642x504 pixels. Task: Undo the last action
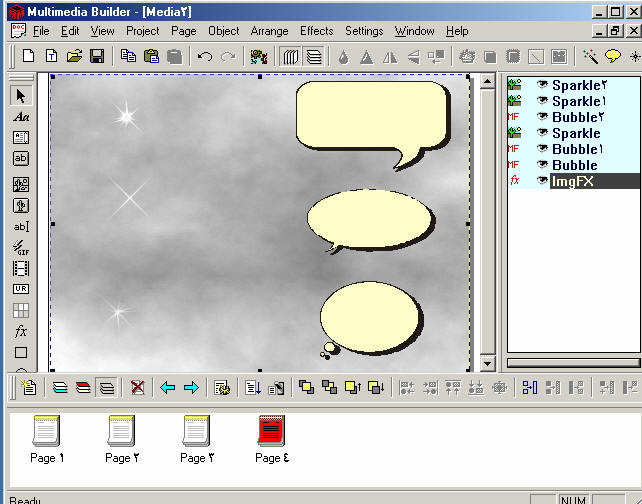205,56
